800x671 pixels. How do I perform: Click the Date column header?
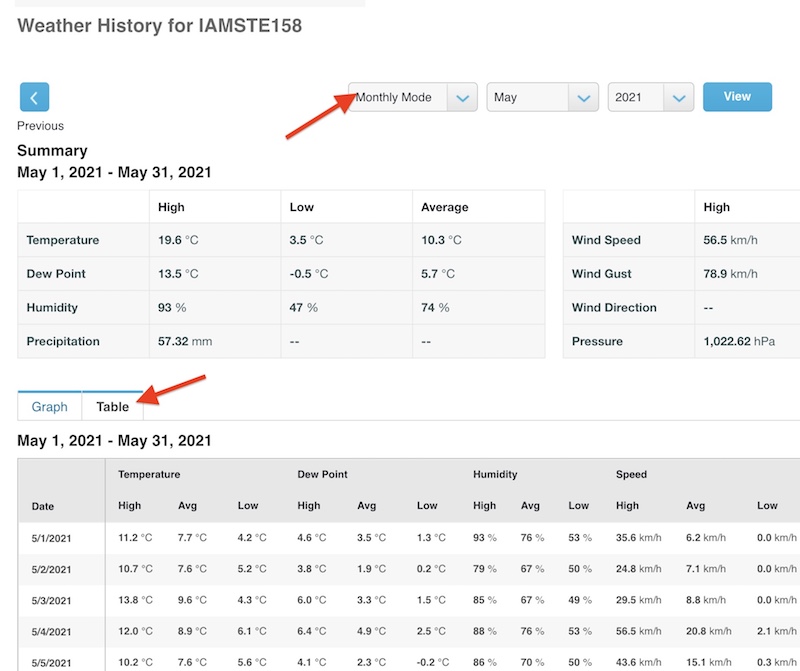pyautogui.click(x=43, y=506)
